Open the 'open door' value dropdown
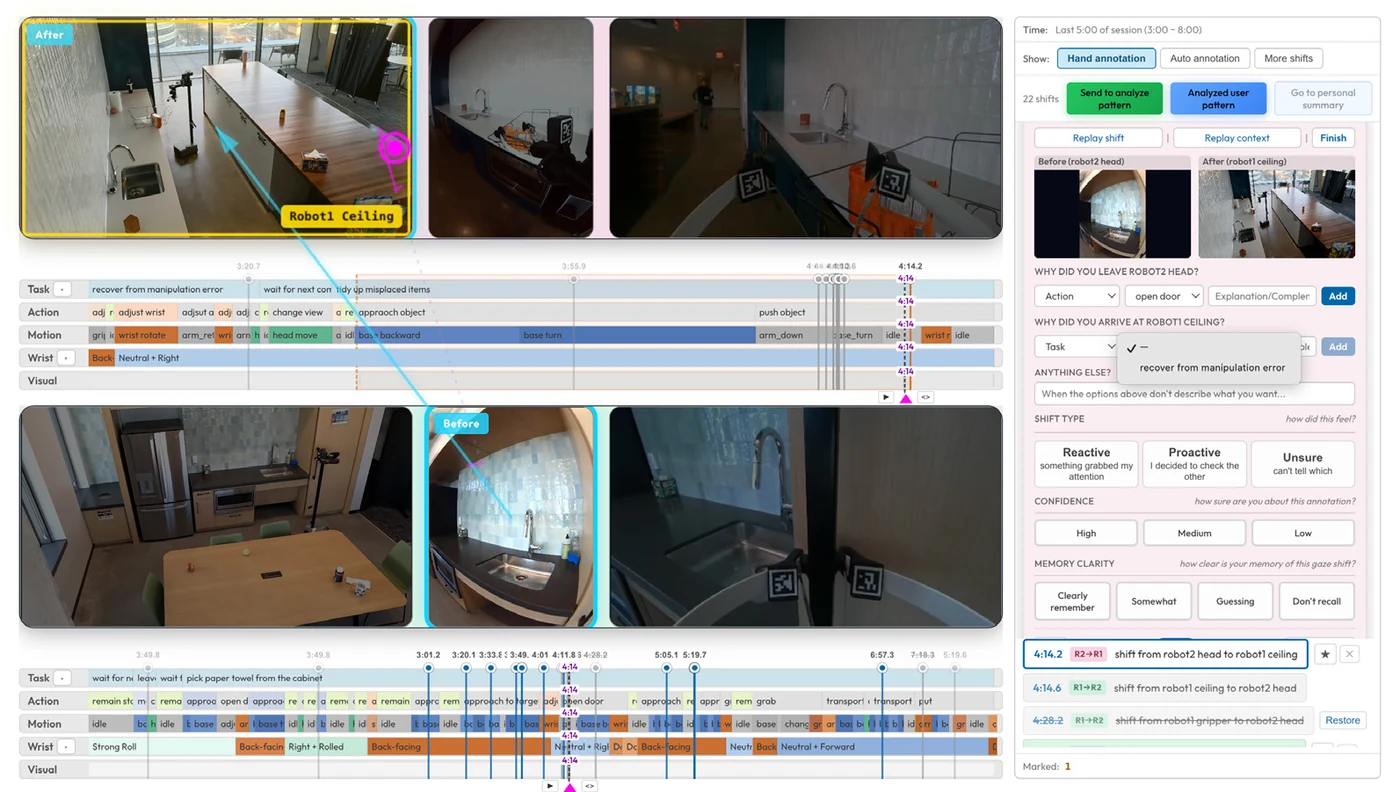1400x792 pixels. pos(1164,296)
